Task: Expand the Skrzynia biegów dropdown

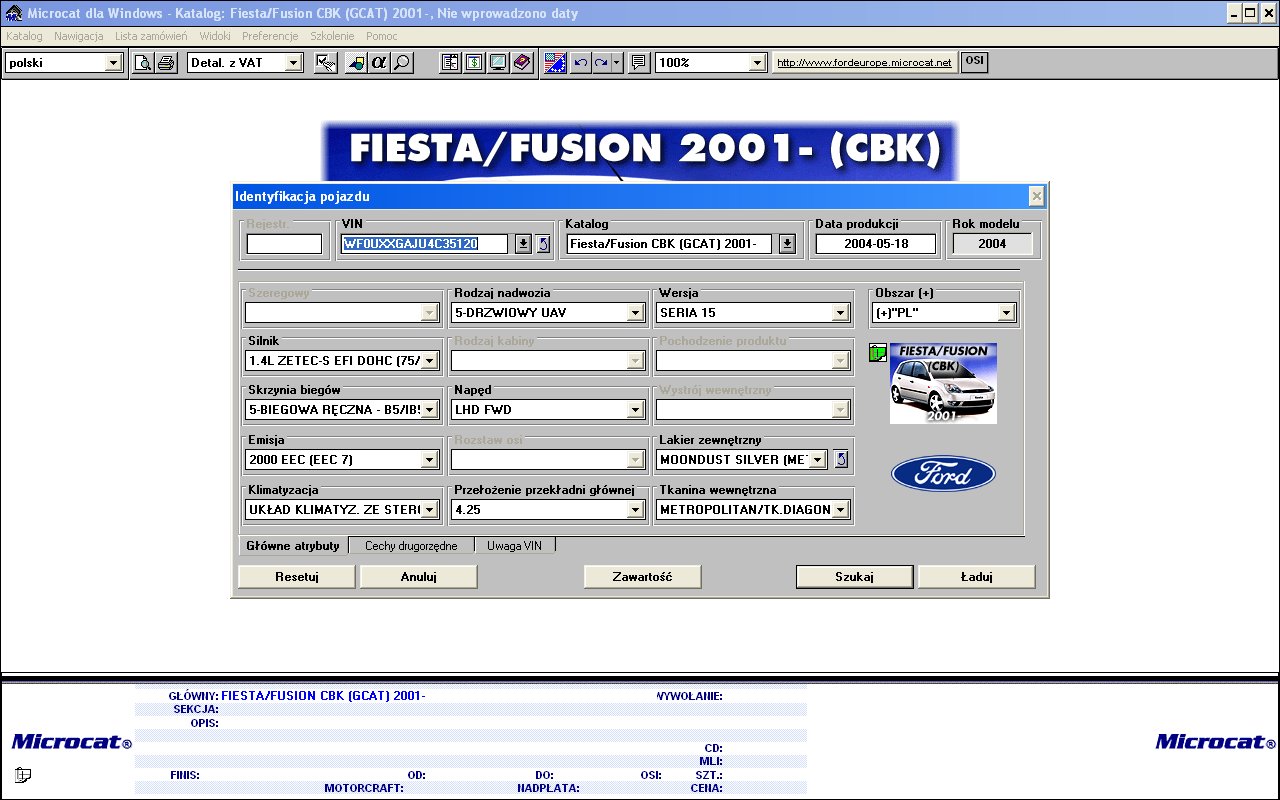Action: tap(430, 409)
